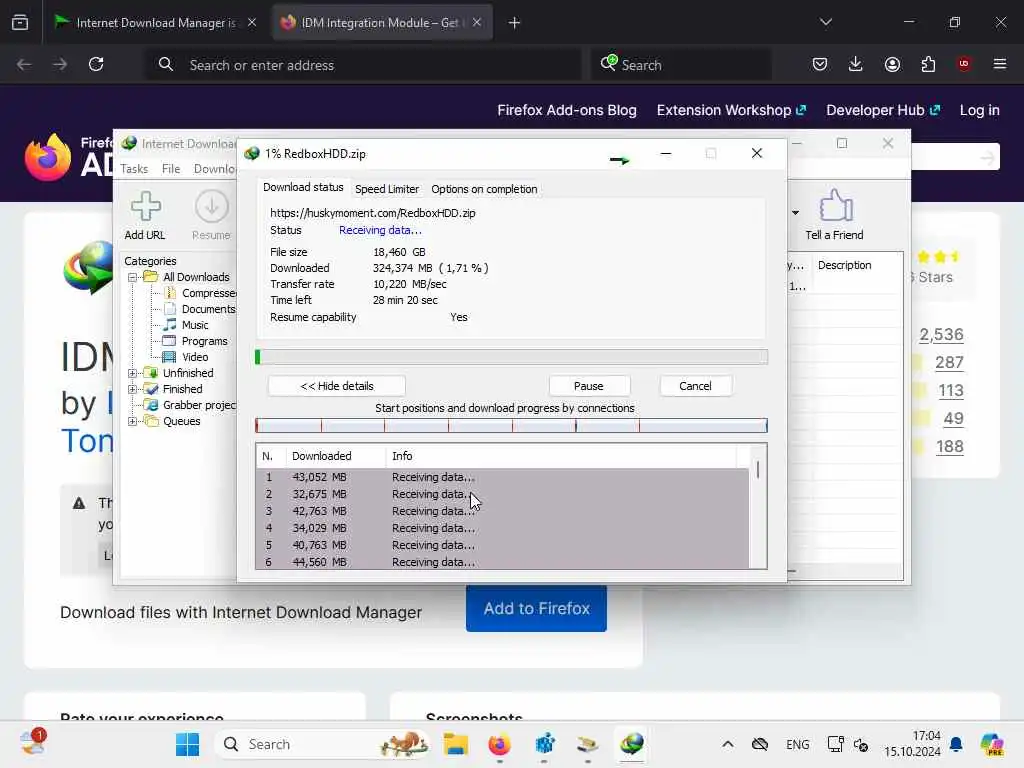Expand the Queues tree node
The height and width of the screenshot is (768, 1024).
click(x=133, y=421)
